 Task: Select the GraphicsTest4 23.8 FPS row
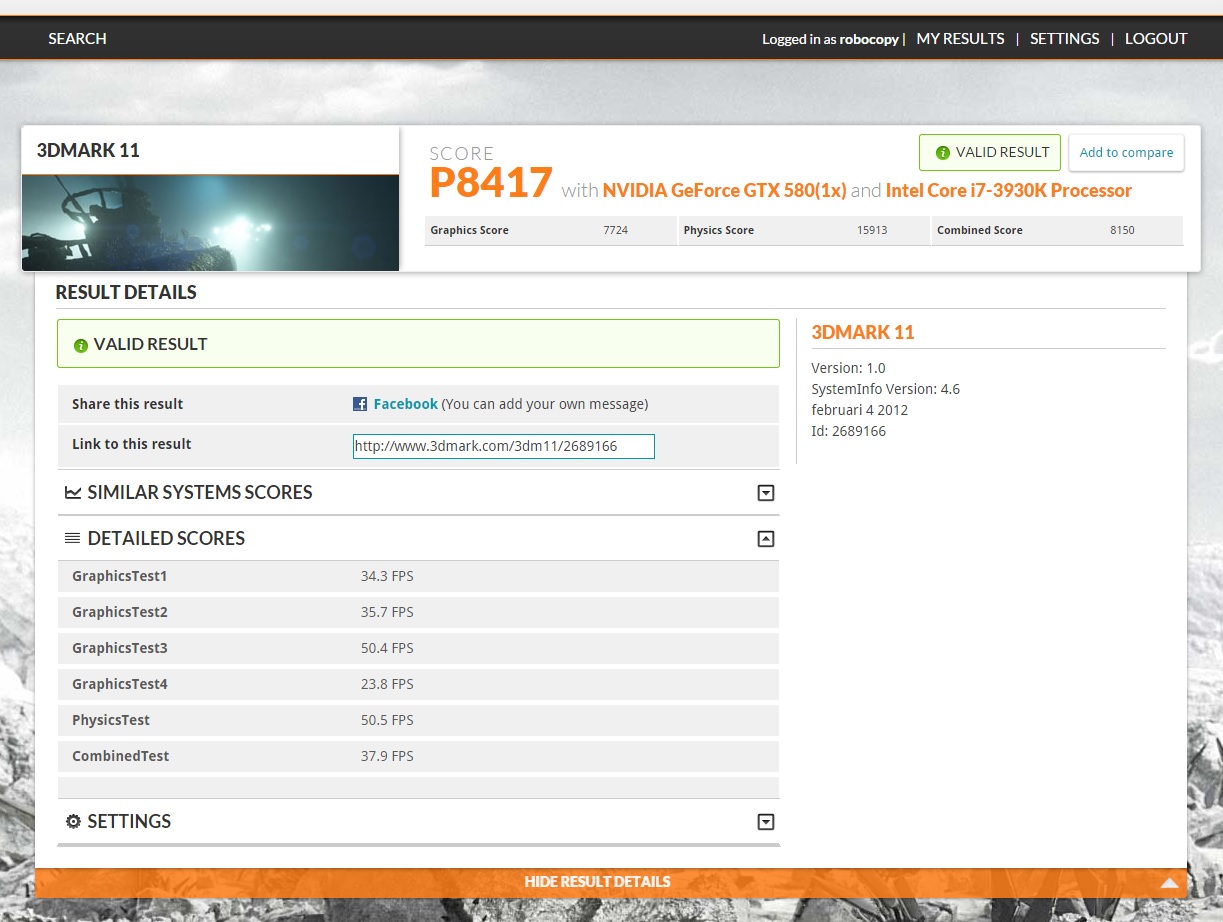coord(418,684)
